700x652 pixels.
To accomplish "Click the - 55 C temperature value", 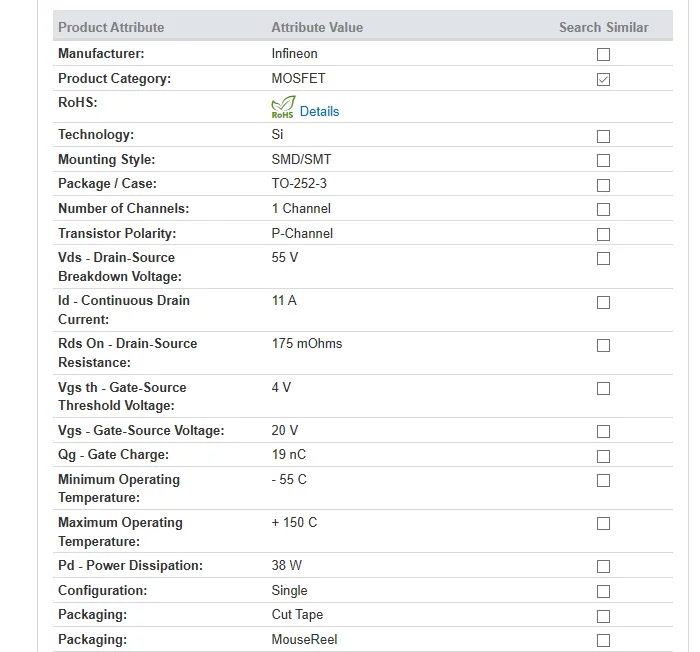I will point(289,480).
